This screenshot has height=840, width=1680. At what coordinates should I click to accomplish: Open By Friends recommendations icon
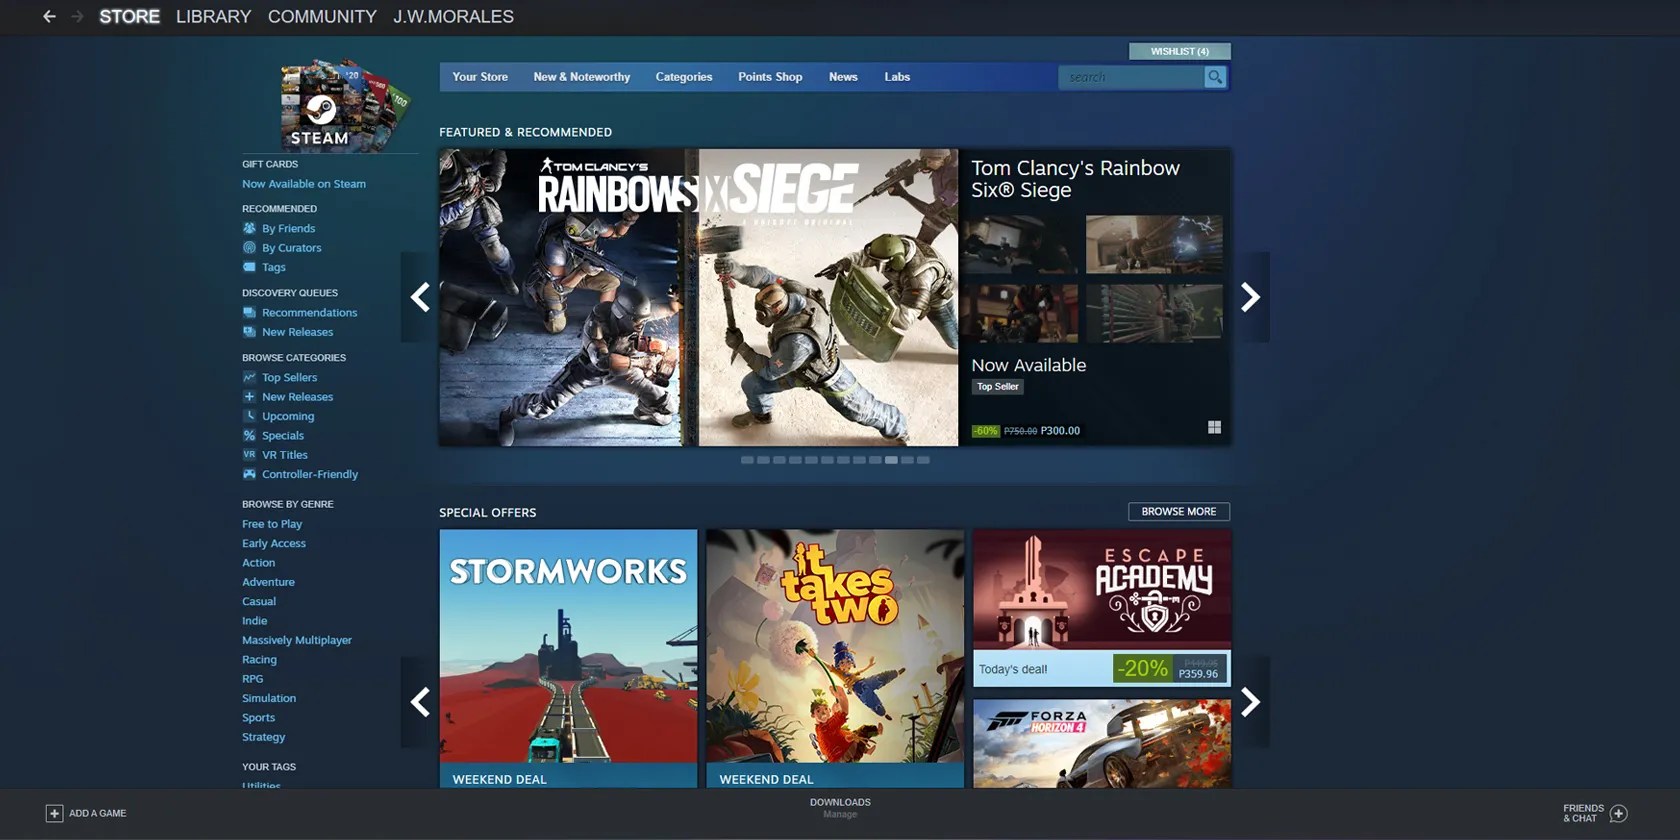click(x=249, y=228)
